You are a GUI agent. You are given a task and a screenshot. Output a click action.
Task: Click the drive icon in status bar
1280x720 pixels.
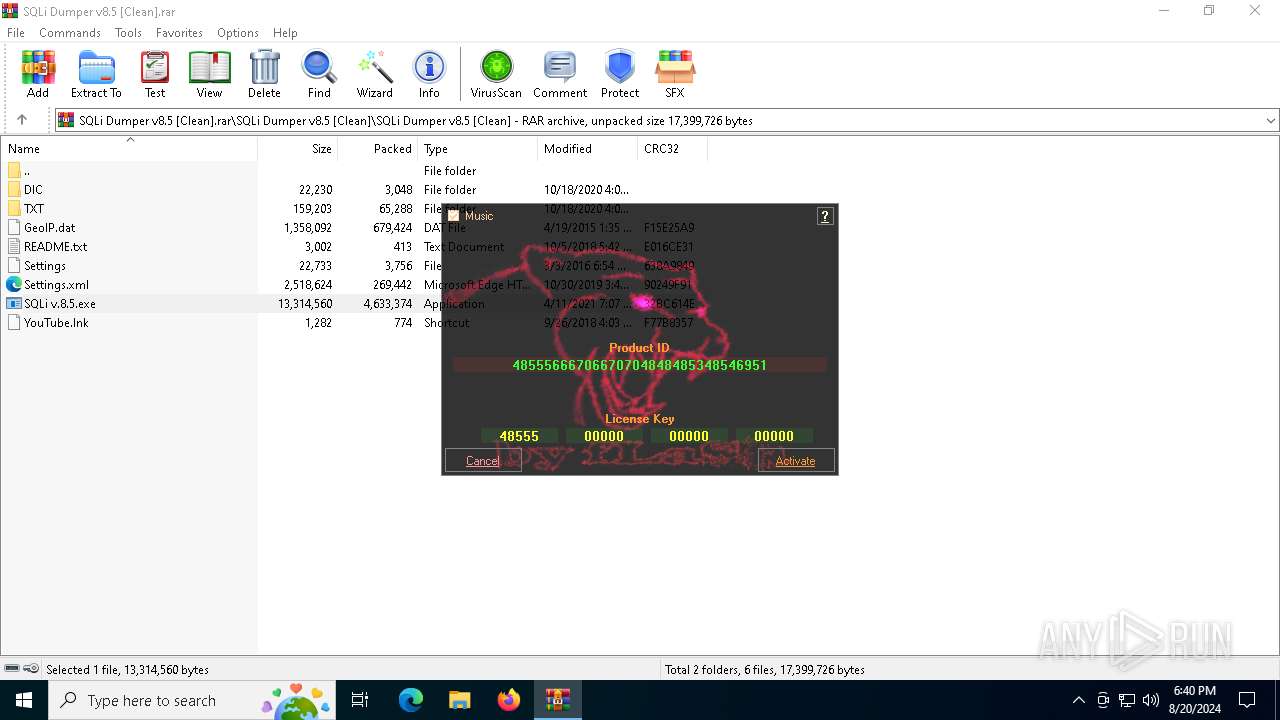pos(12,669)
